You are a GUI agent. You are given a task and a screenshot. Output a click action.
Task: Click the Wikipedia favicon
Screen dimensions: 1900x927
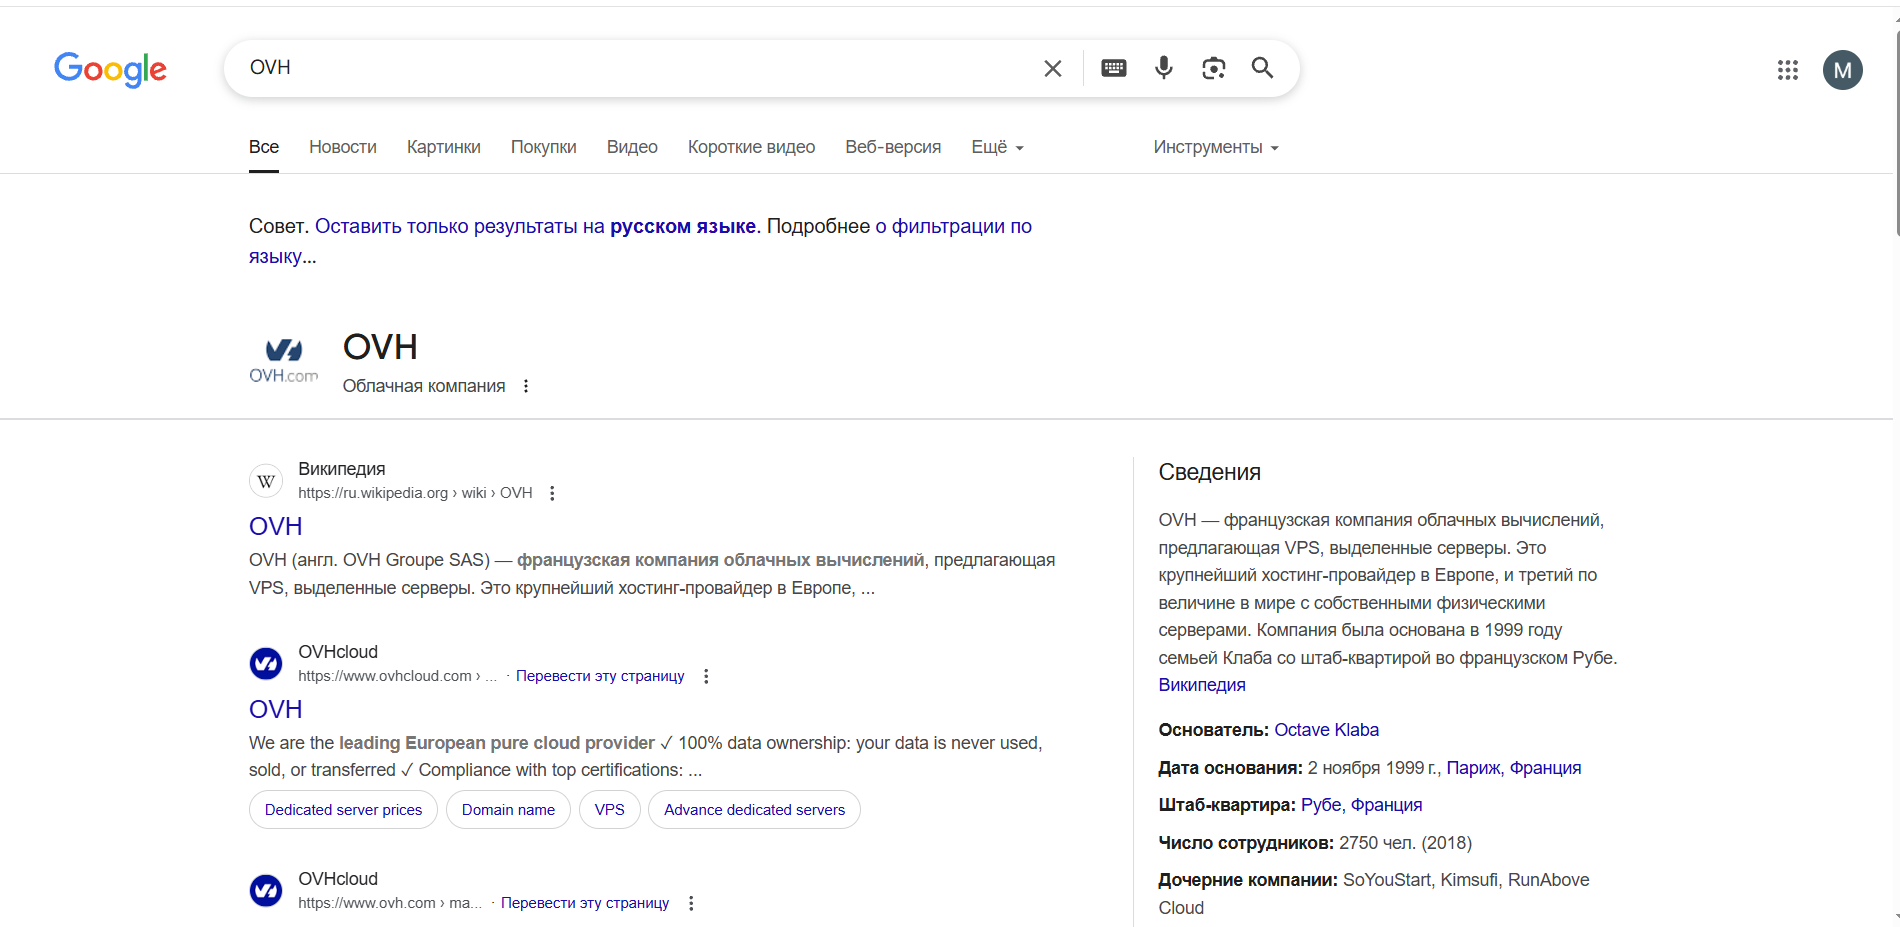pos(266,481)
